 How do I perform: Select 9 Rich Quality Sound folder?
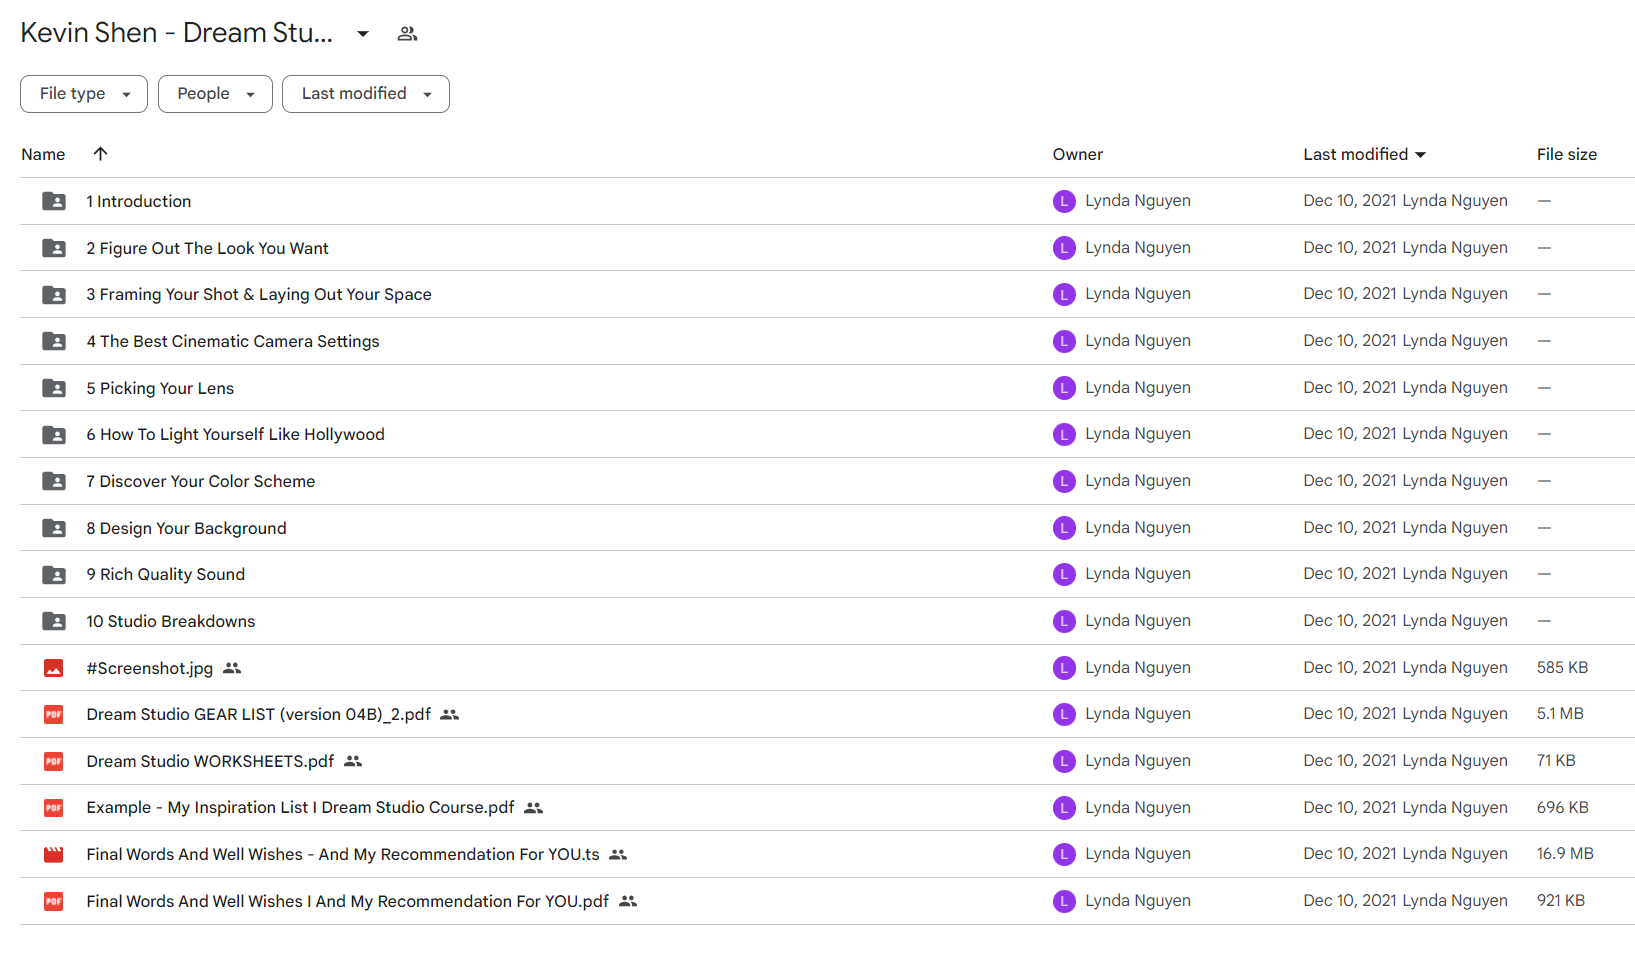pyautogui.click(x=166, y=575)
